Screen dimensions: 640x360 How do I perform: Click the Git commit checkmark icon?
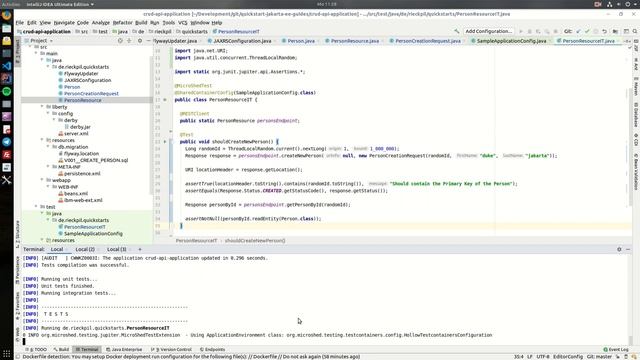pyautogui.click(x=587, y=31)
